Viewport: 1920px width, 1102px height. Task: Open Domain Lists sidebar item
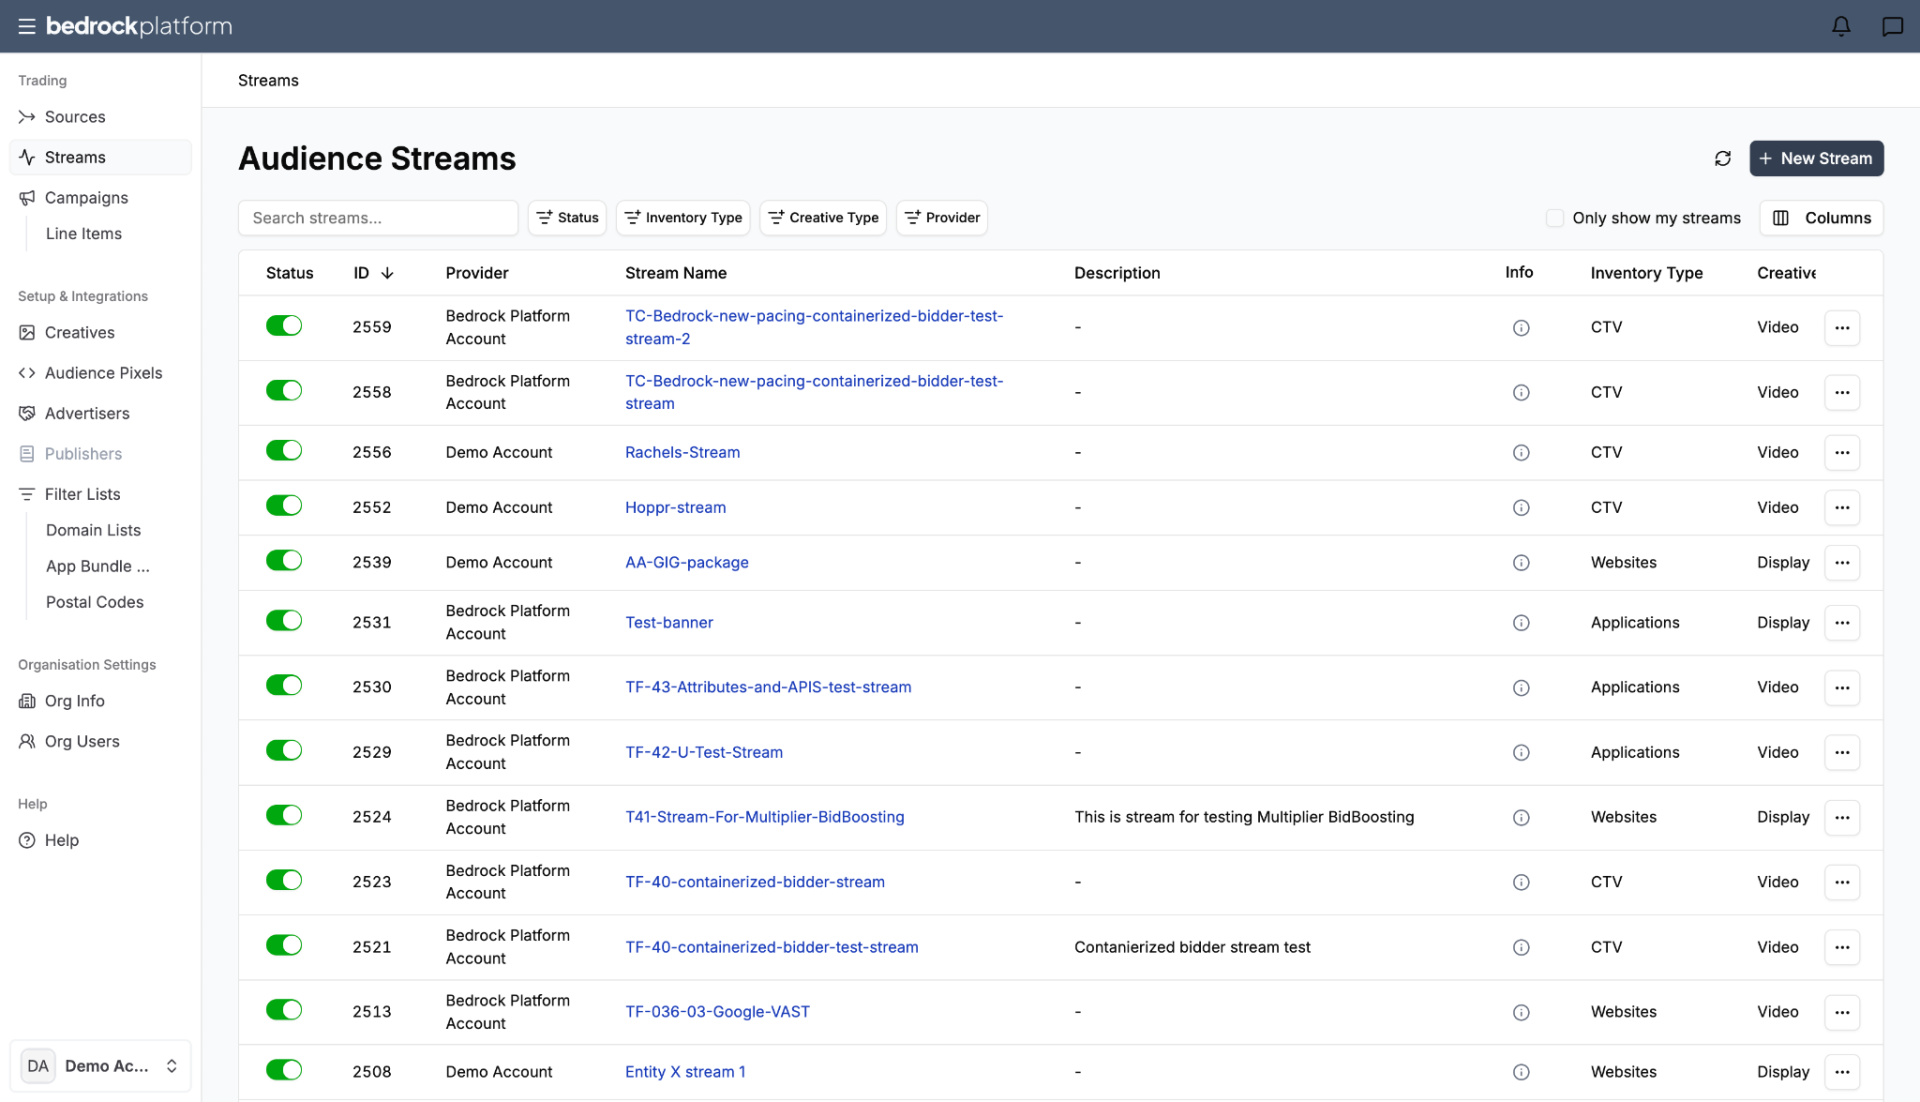93,530
